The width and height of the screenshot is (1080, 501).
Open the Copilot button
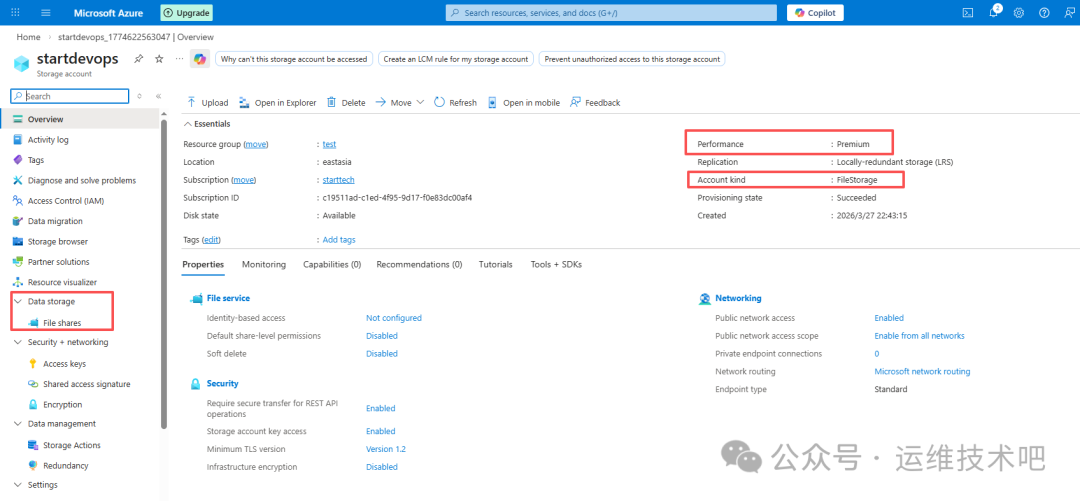click(x=815, y=13)
